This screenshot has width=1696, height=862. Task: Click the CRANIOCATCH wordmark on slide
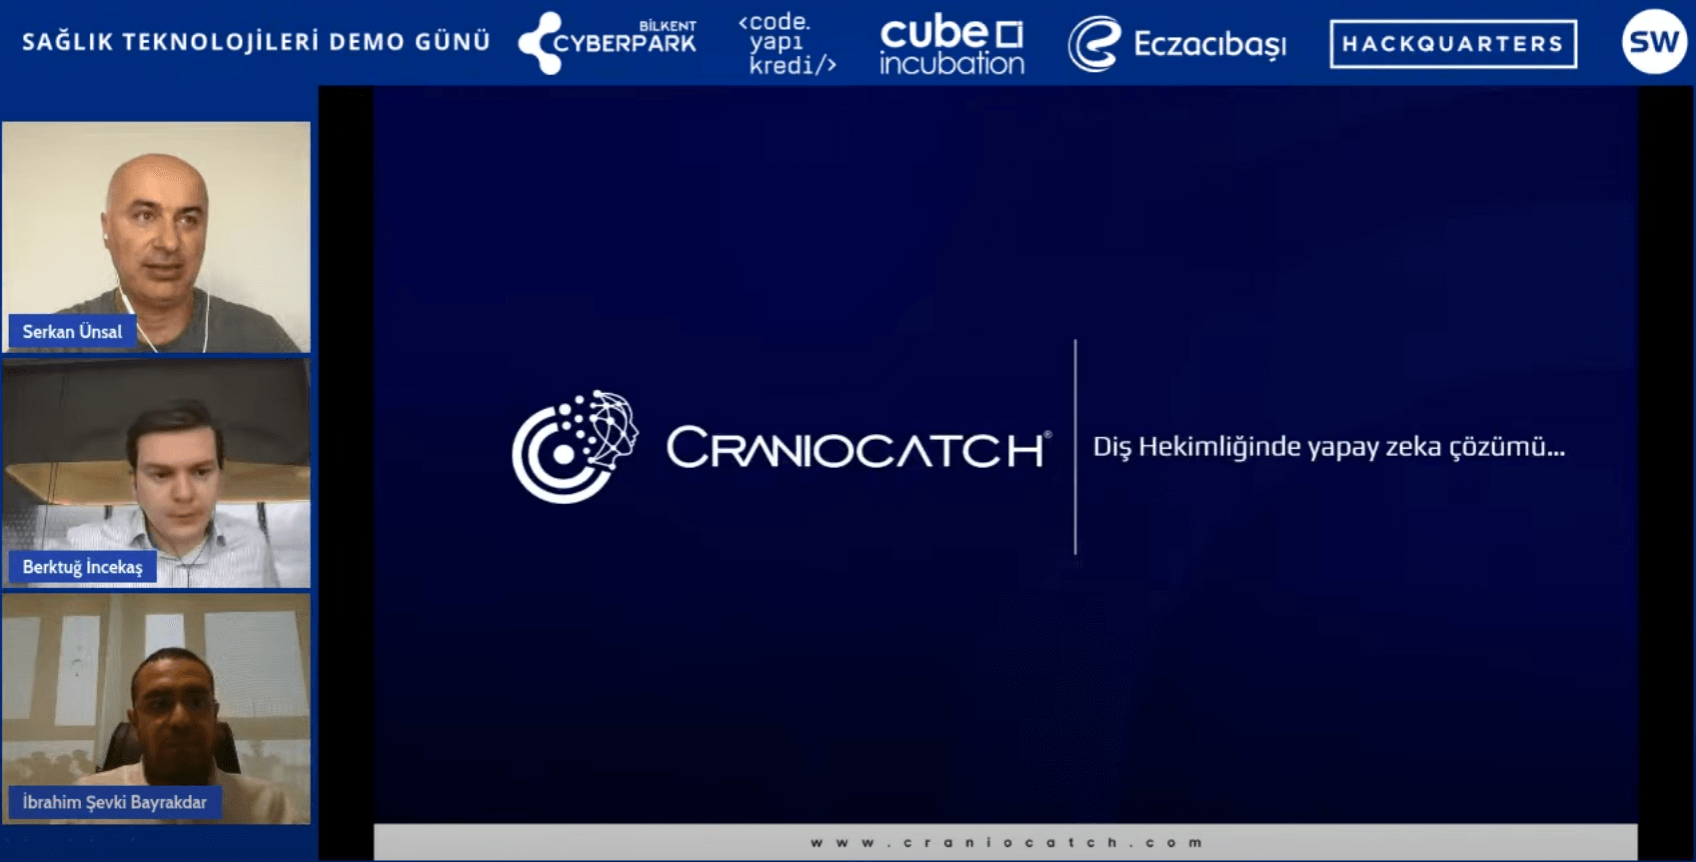pyautogui.click(x=858, y=449)
